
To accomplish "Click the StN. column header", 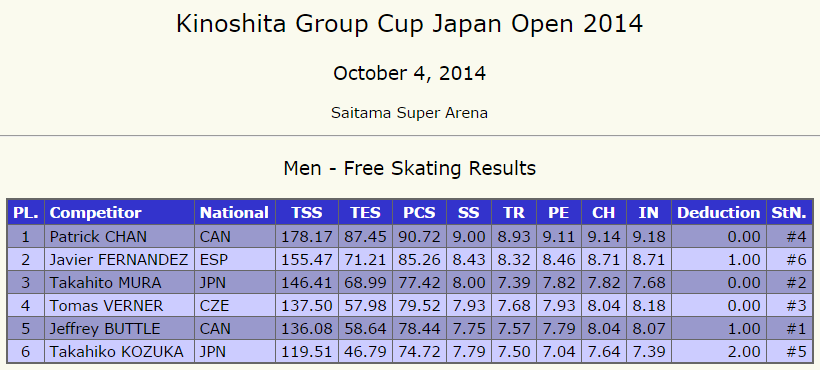I will click(x=789, y=213).
